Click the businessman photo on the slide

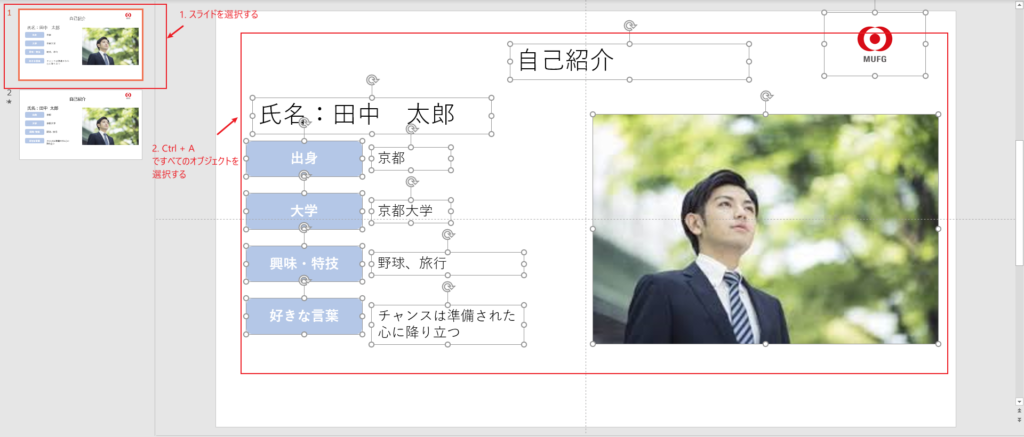pos(765,229)
